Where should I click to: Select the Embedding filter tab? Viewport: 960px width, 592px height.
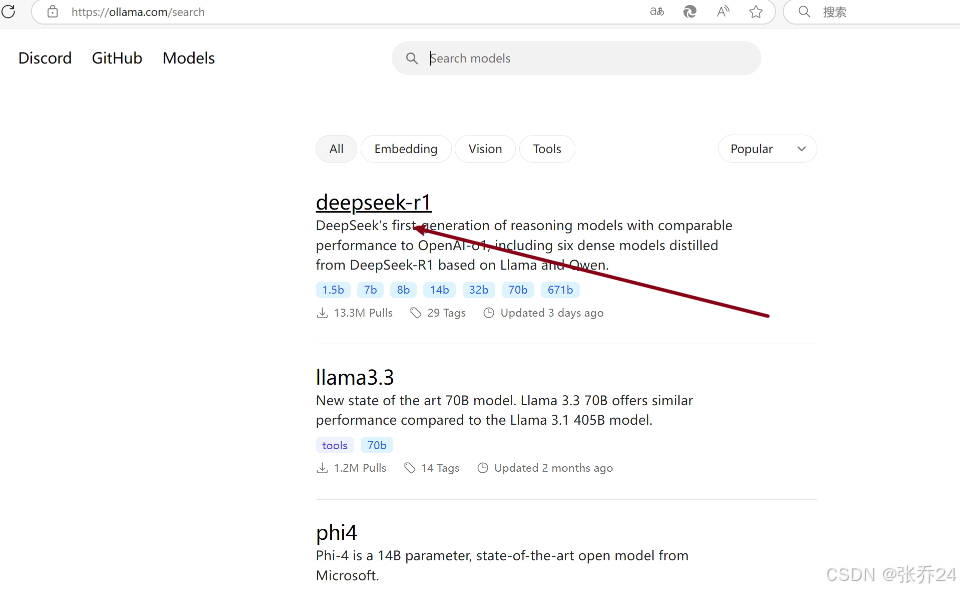click(x=406, y=149)
